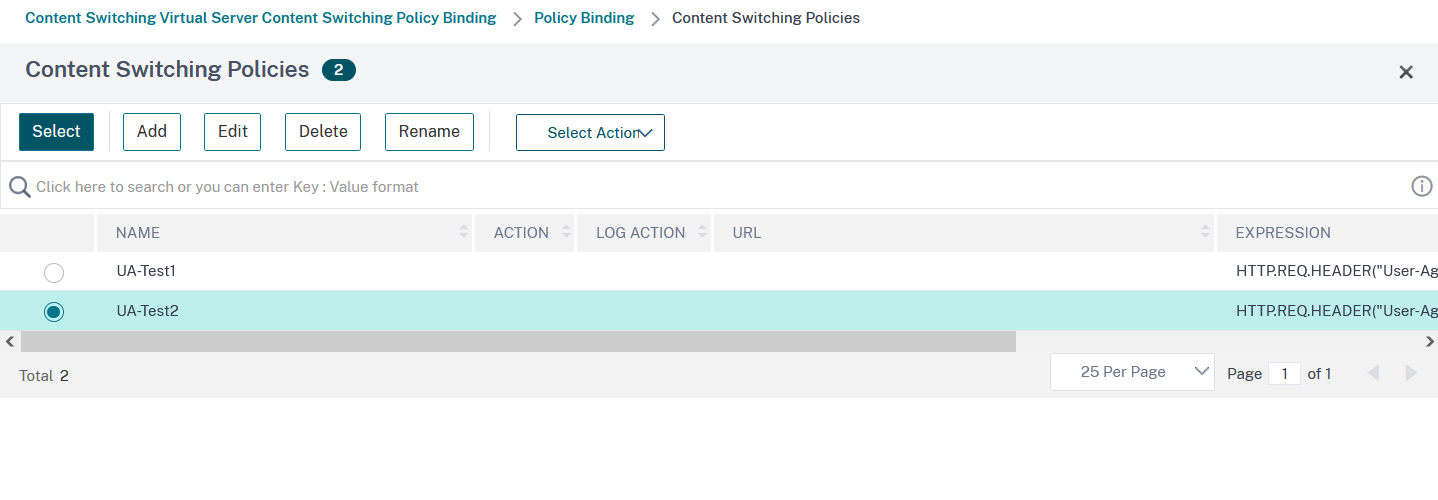The width and height of the screenshot is (1438, 500).
Task: Select the UA-Test2 radio button
Action: click(54, 312)
